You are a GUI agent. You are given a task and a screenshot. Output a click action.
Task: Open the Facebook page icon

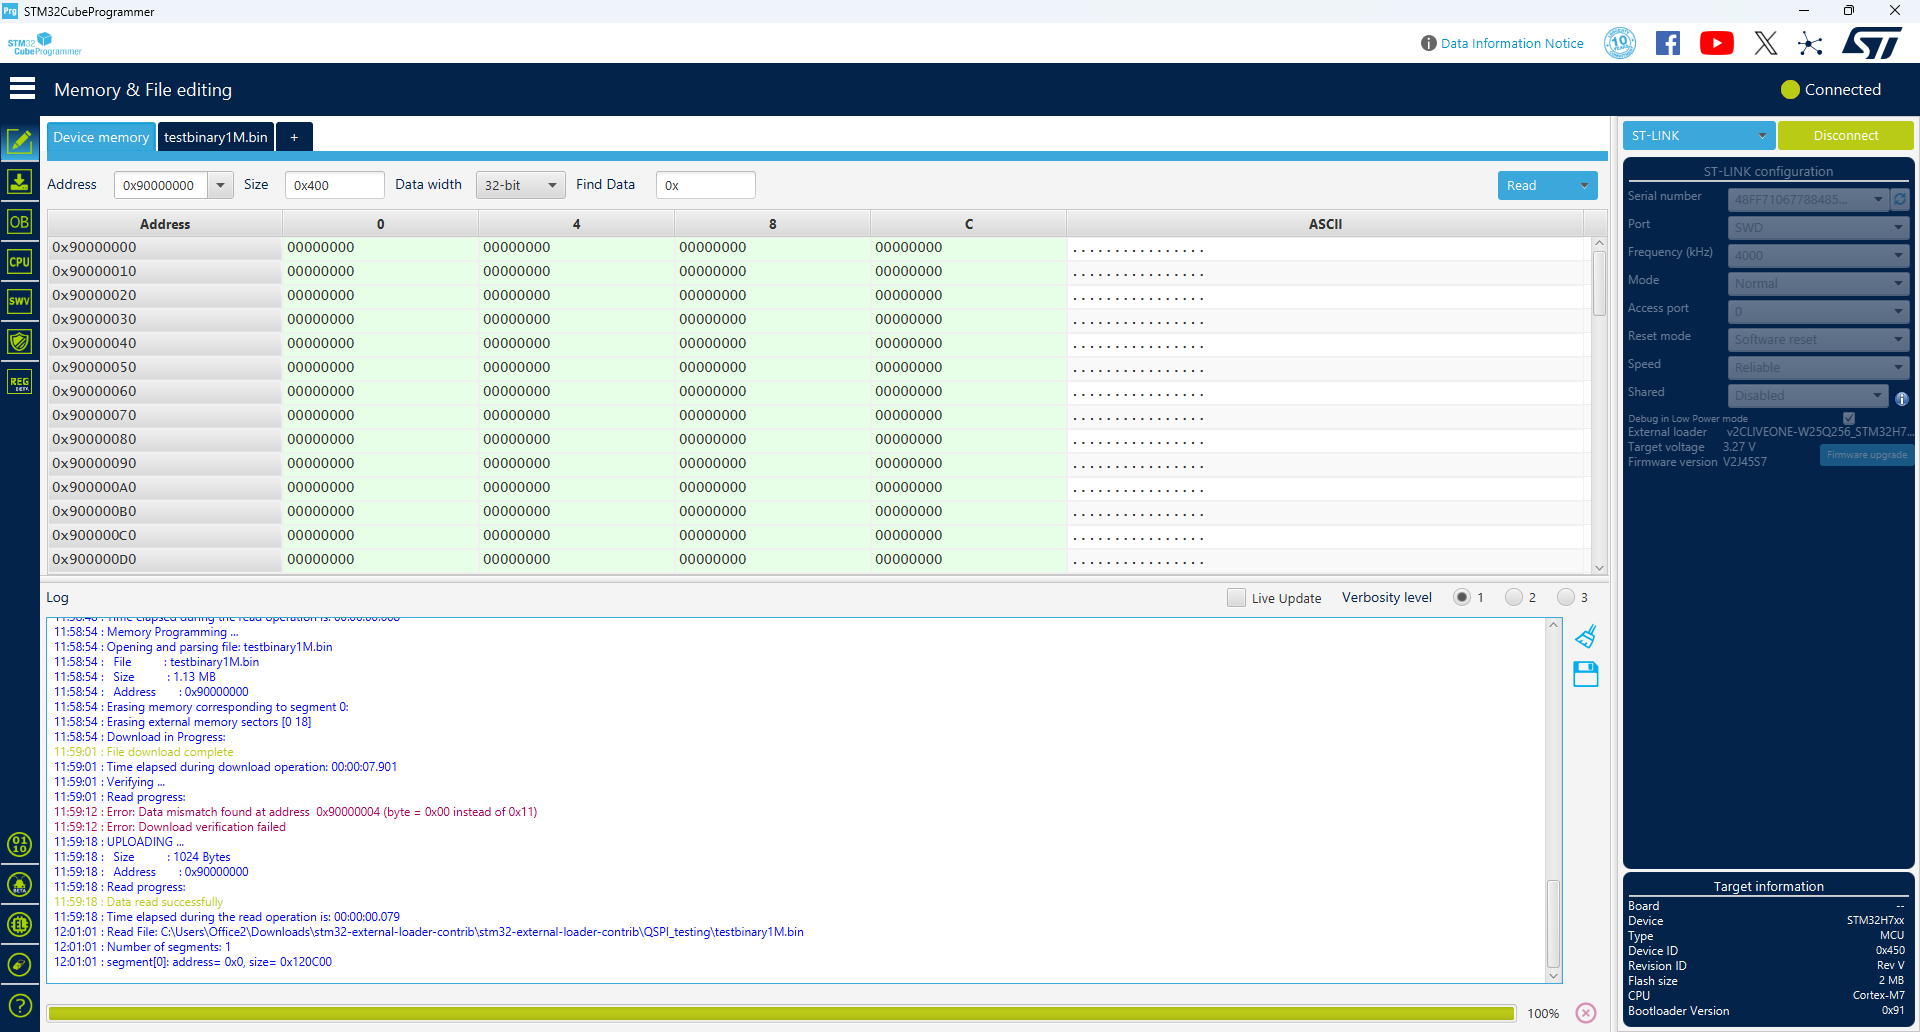tap(1668, 43)
